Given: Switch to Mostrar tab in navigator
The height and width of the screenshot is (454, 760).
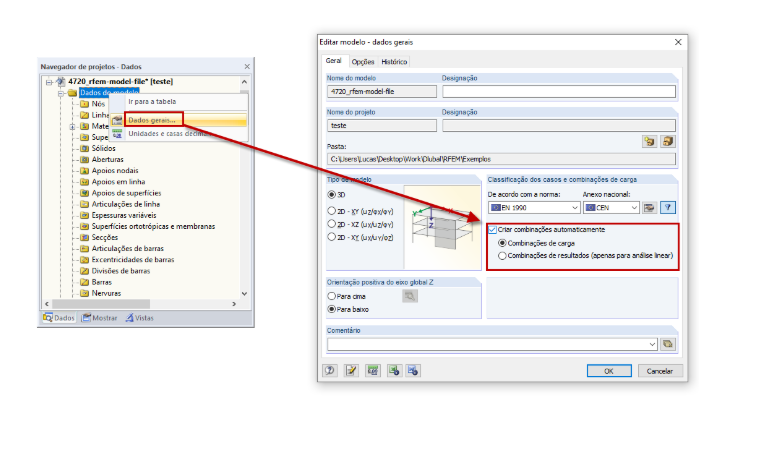Looking at the screenshot, I should tap(99, 318).
